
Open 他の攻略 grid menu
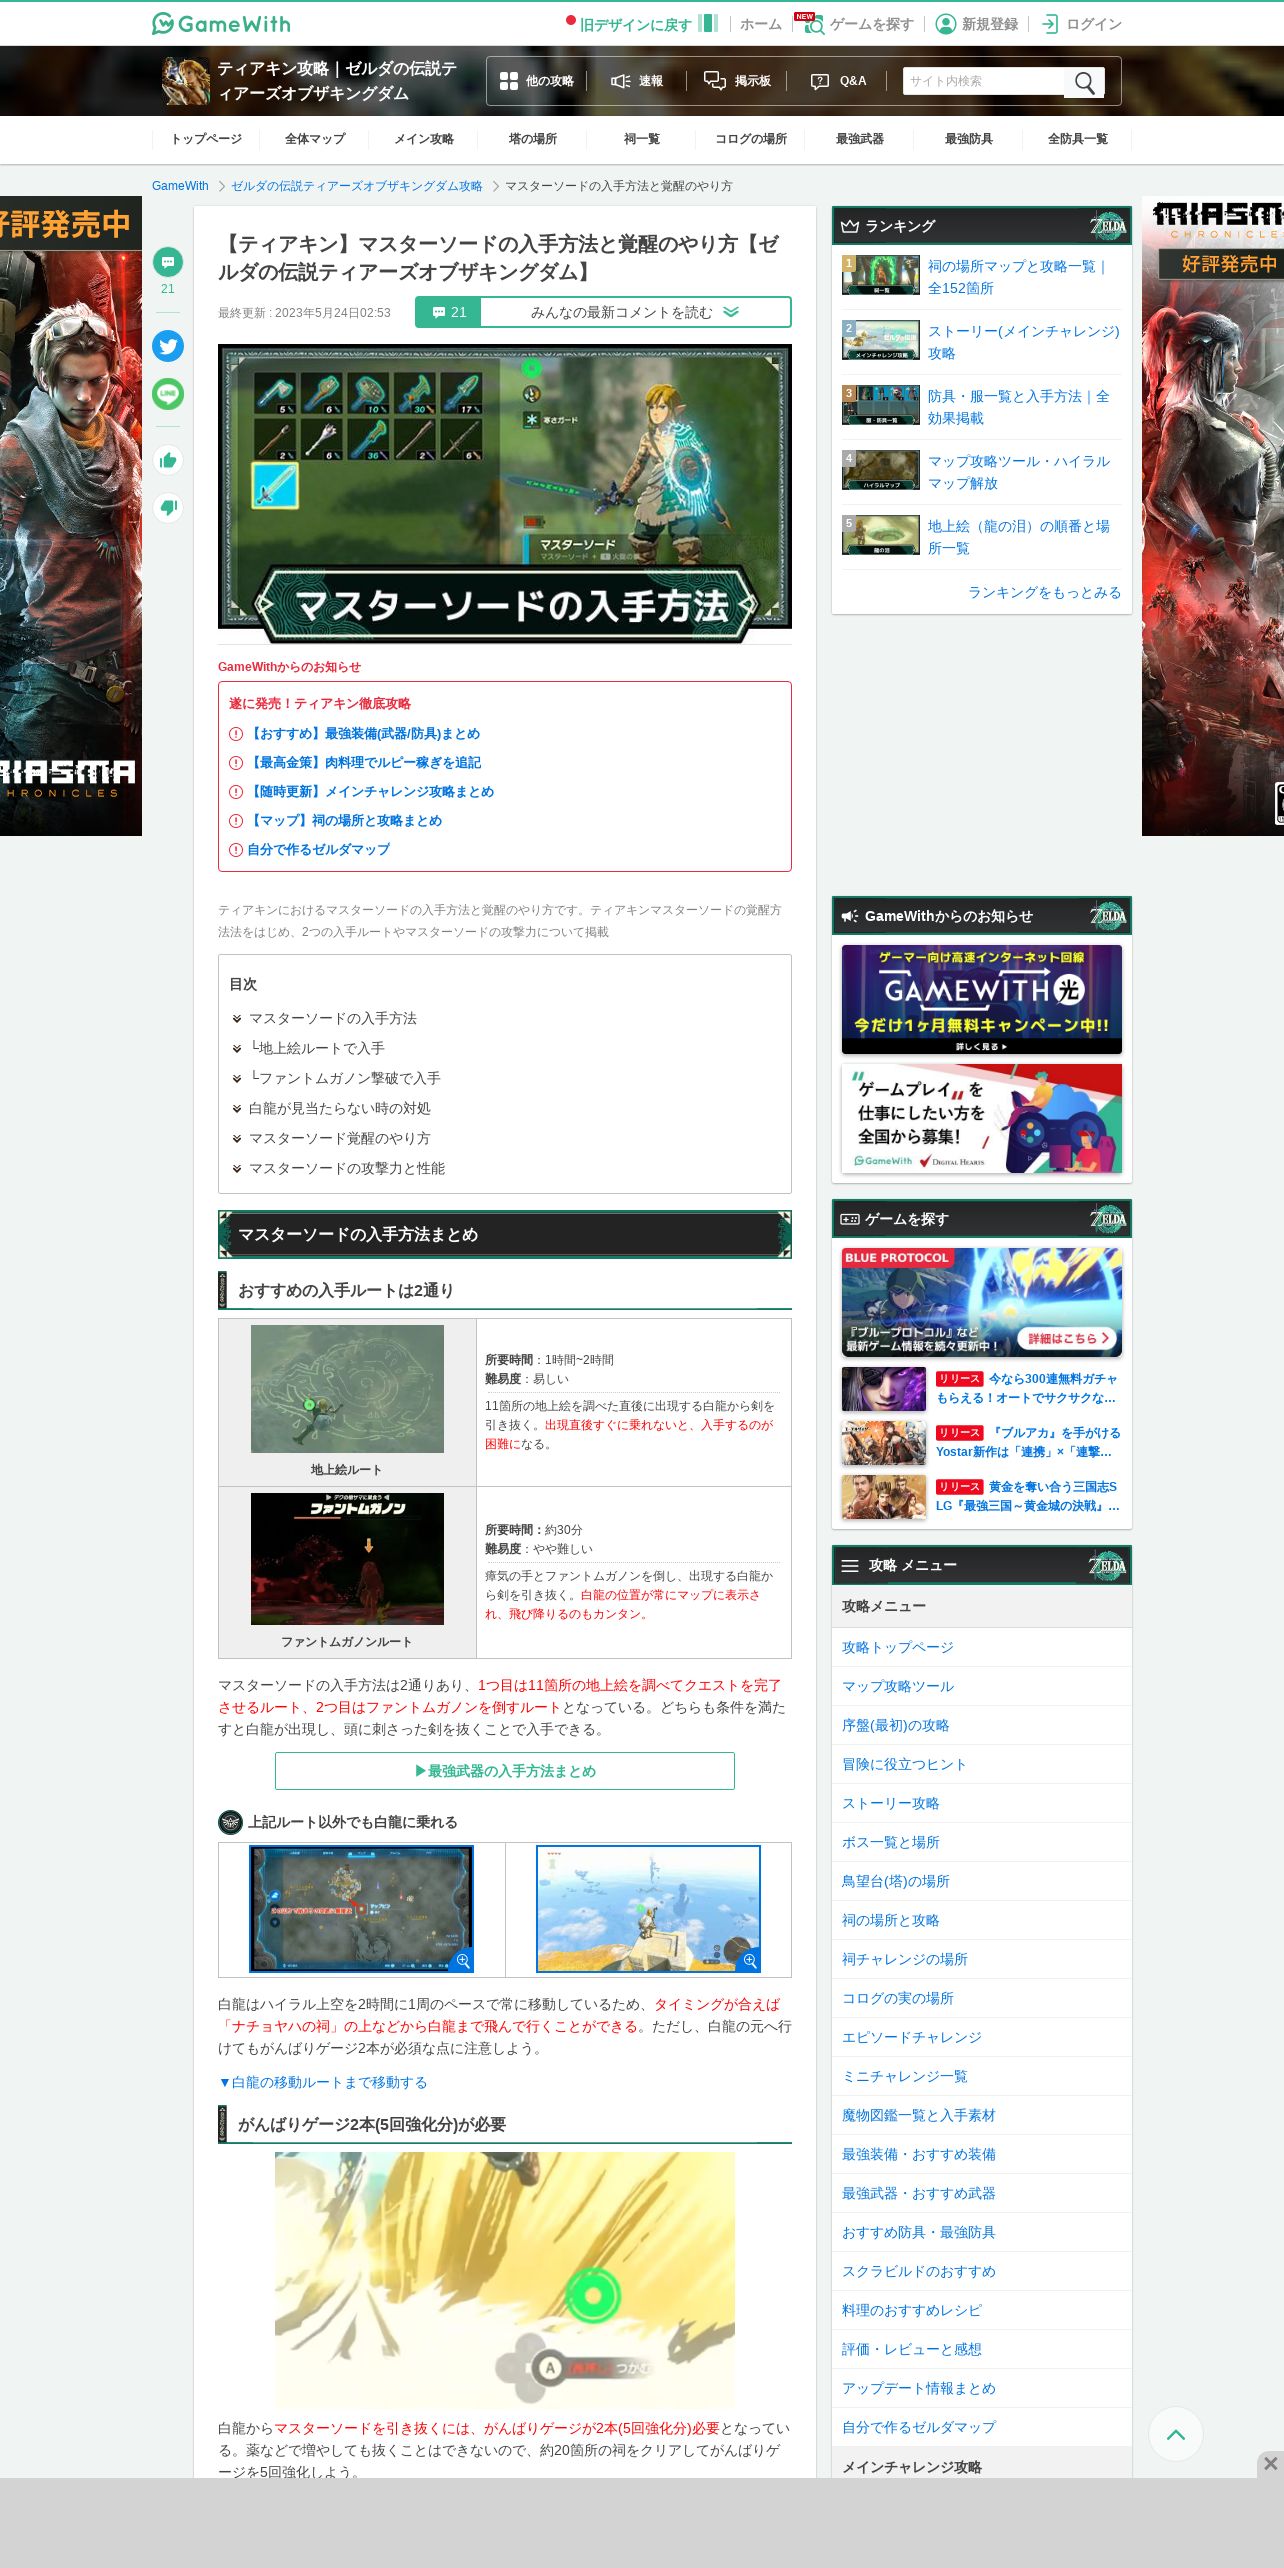pyautogui.click(x=536, y=81)
